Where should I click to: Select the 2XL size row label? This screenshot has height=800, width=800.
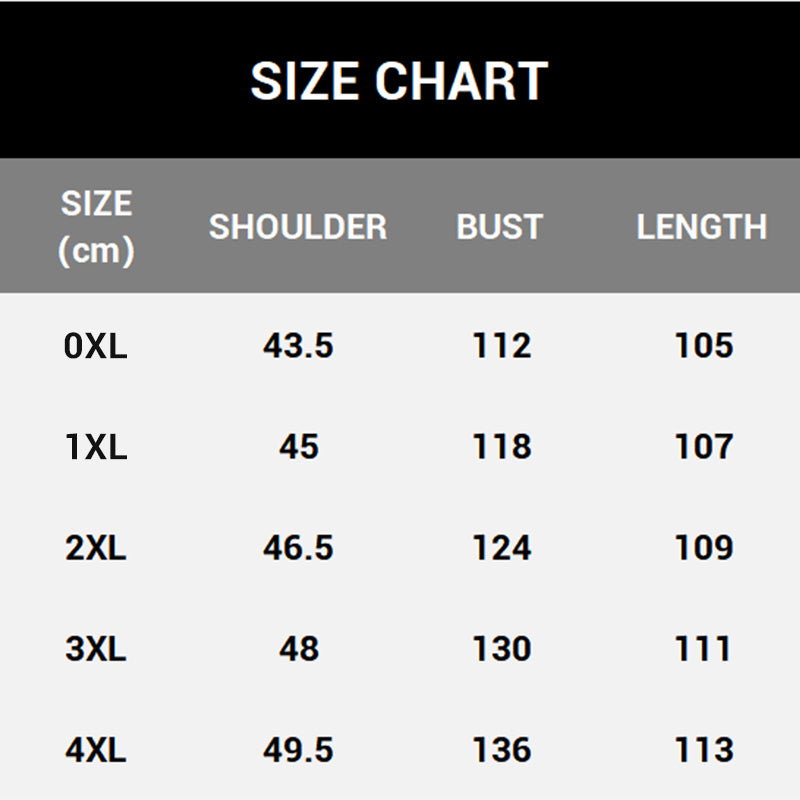pyautogui.click(x=96, y=548)
